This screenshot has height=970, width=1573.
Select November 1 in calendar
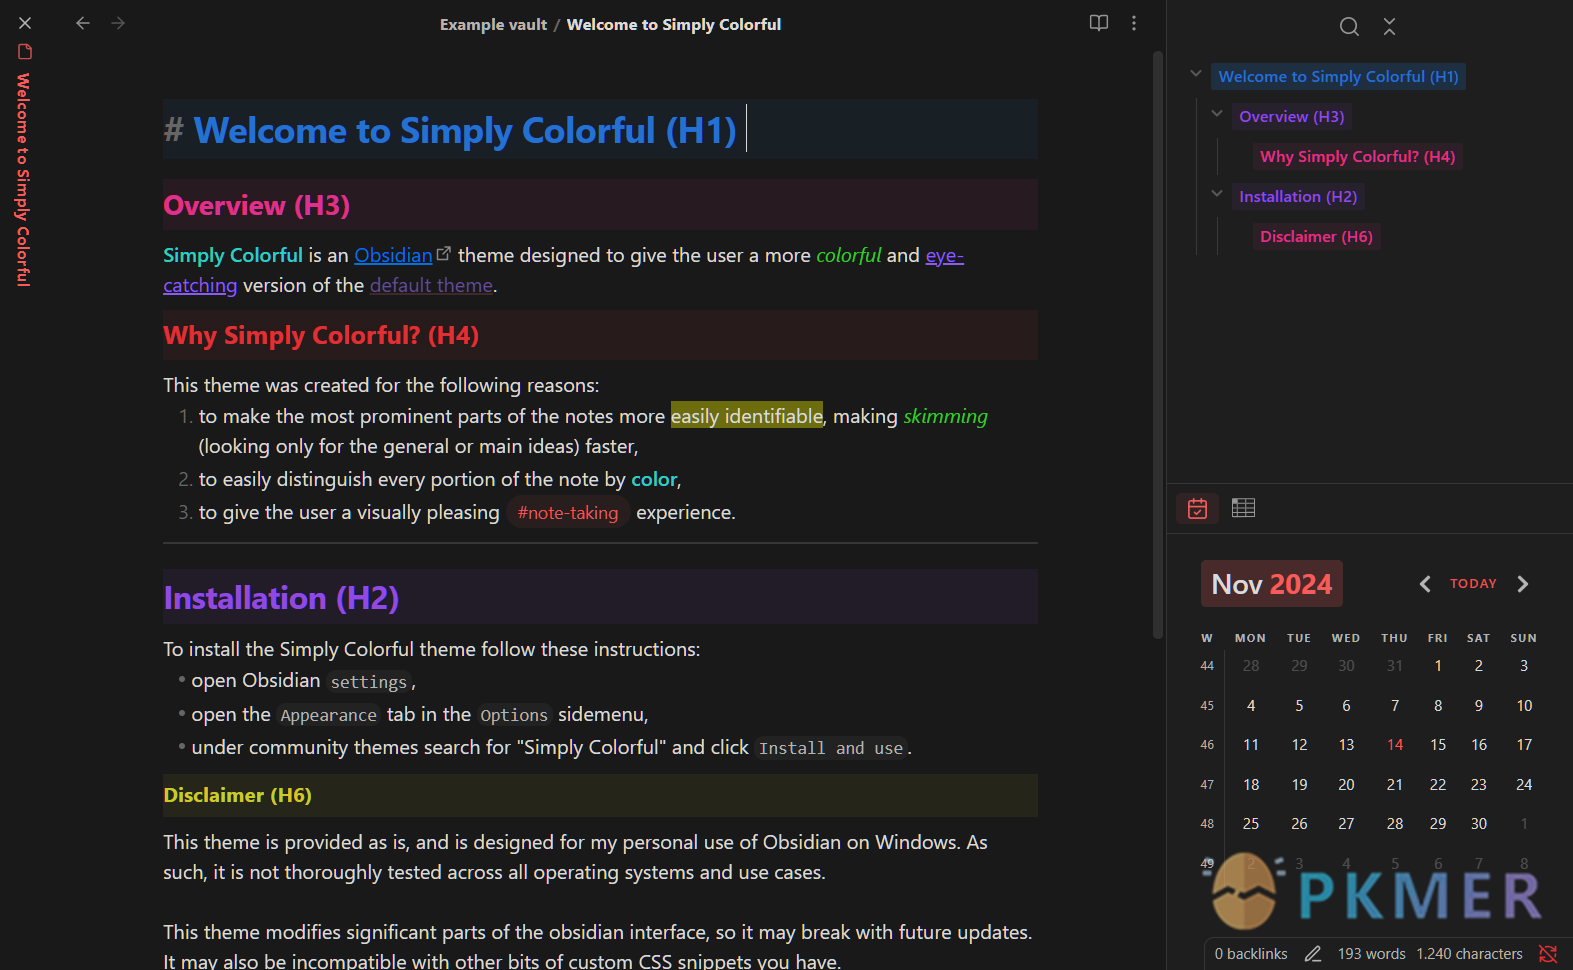[x=1438, y=666]
